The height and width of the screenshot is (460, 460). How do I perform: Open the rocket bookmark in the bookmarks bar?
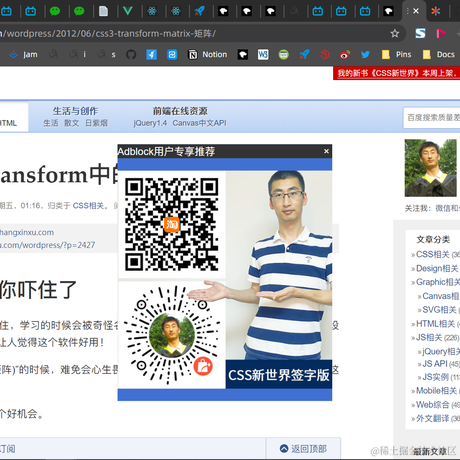point(304,54)
